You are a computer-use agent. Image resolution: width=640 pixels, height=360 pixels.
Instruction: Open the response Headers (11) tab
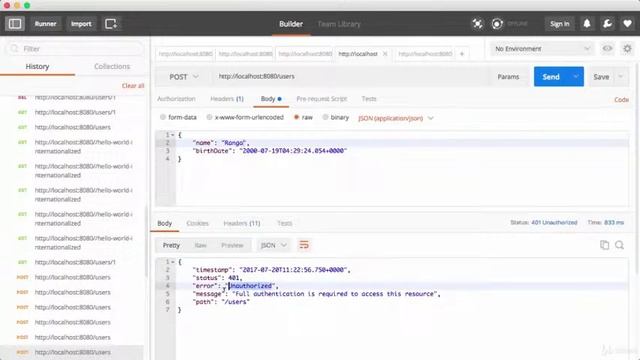click(242, 223)
